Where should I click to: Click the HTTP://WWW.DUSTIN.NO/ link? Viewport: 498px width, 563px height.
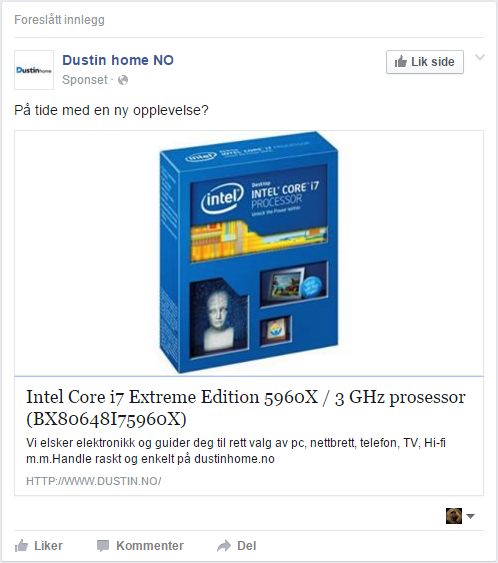point(94,481)
